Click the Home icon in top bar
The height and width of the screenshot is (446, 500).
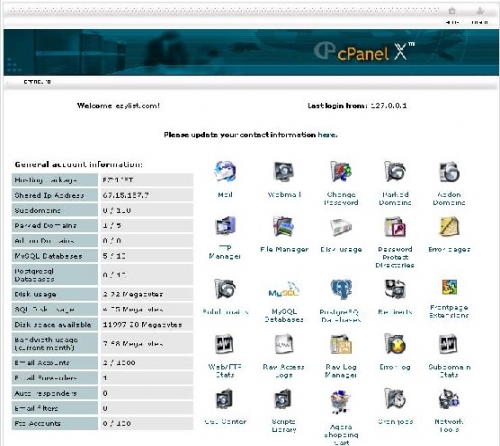[x=452, y=11]
